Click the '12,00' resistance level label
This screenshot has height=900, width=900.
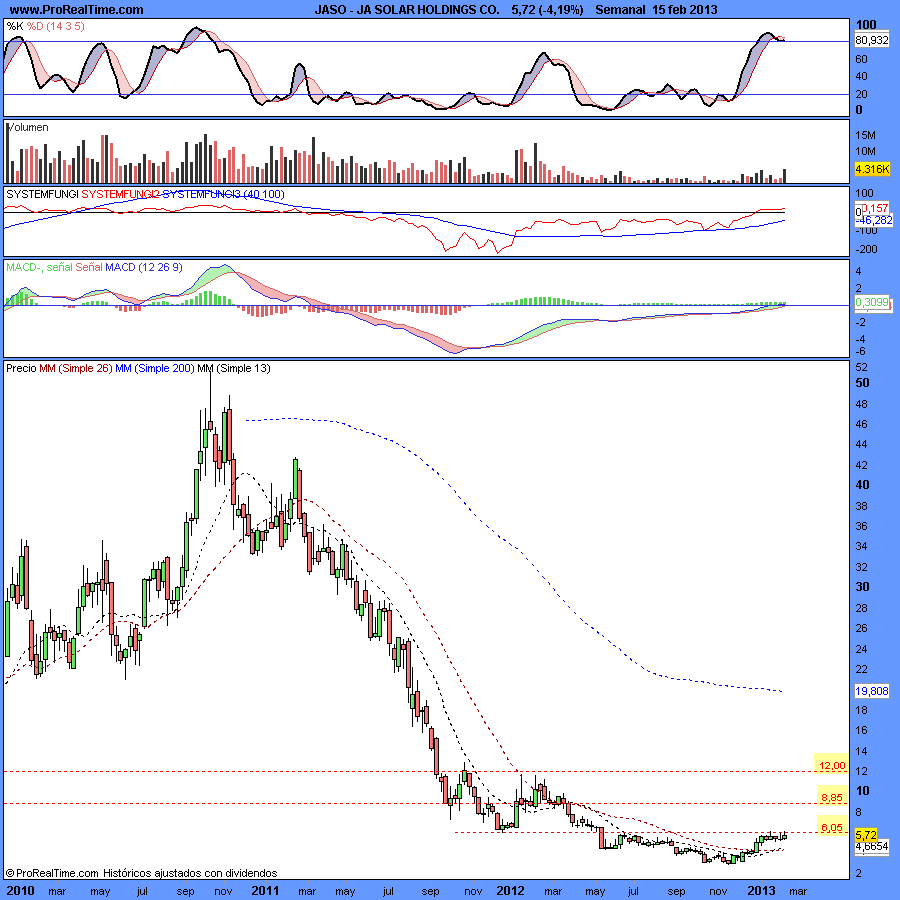click(x=832, y=765)
